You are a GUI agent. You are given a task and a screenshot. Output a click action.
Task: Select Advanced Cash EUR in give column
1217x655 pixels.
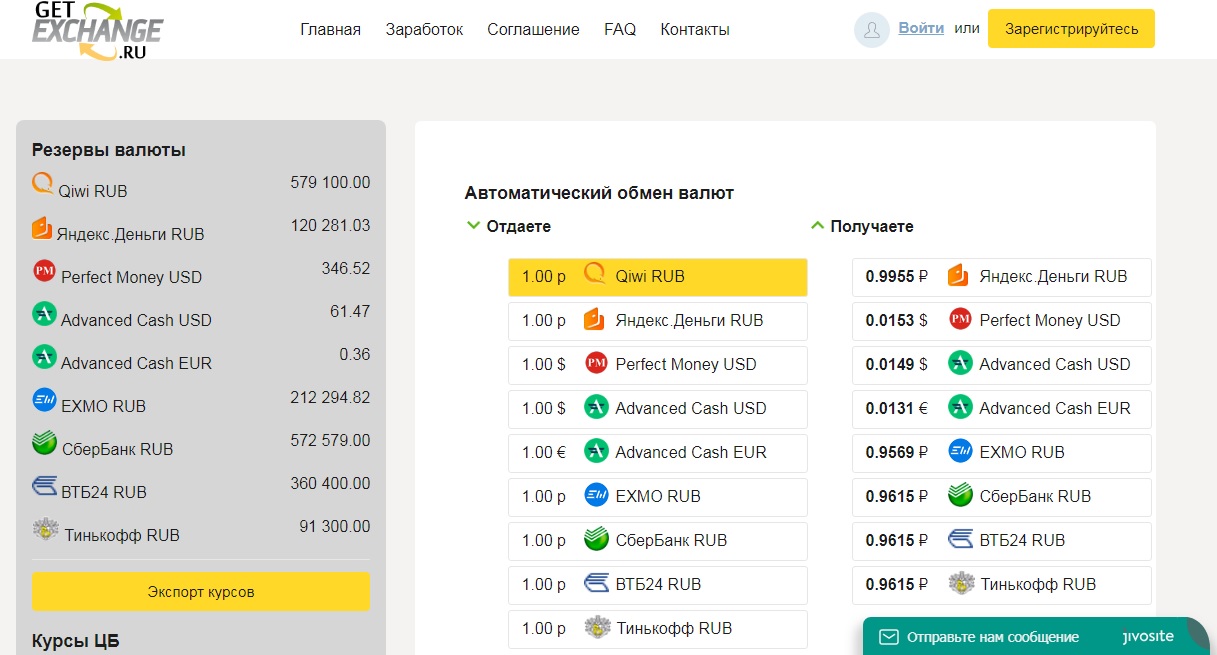[657, 452]
